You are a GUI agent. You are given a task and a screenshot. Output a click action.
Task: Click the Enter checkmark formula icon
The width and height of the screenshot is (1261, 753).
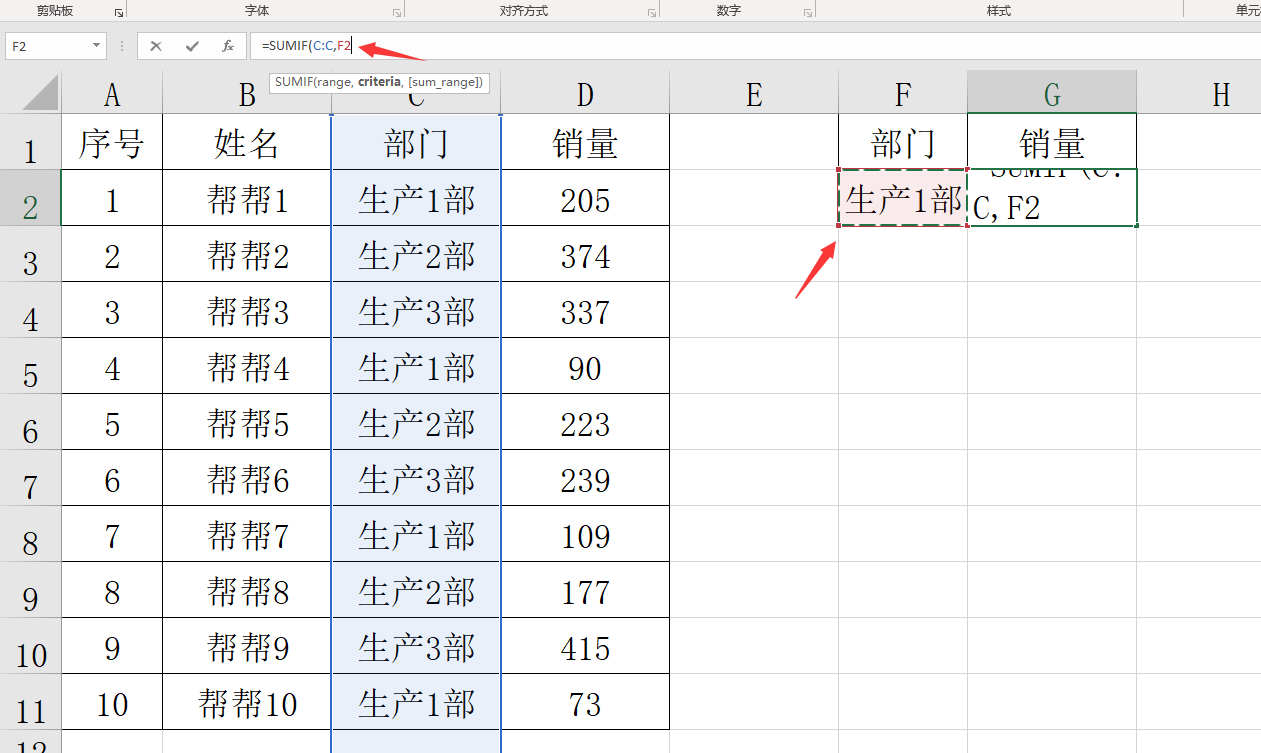(192, 46)
